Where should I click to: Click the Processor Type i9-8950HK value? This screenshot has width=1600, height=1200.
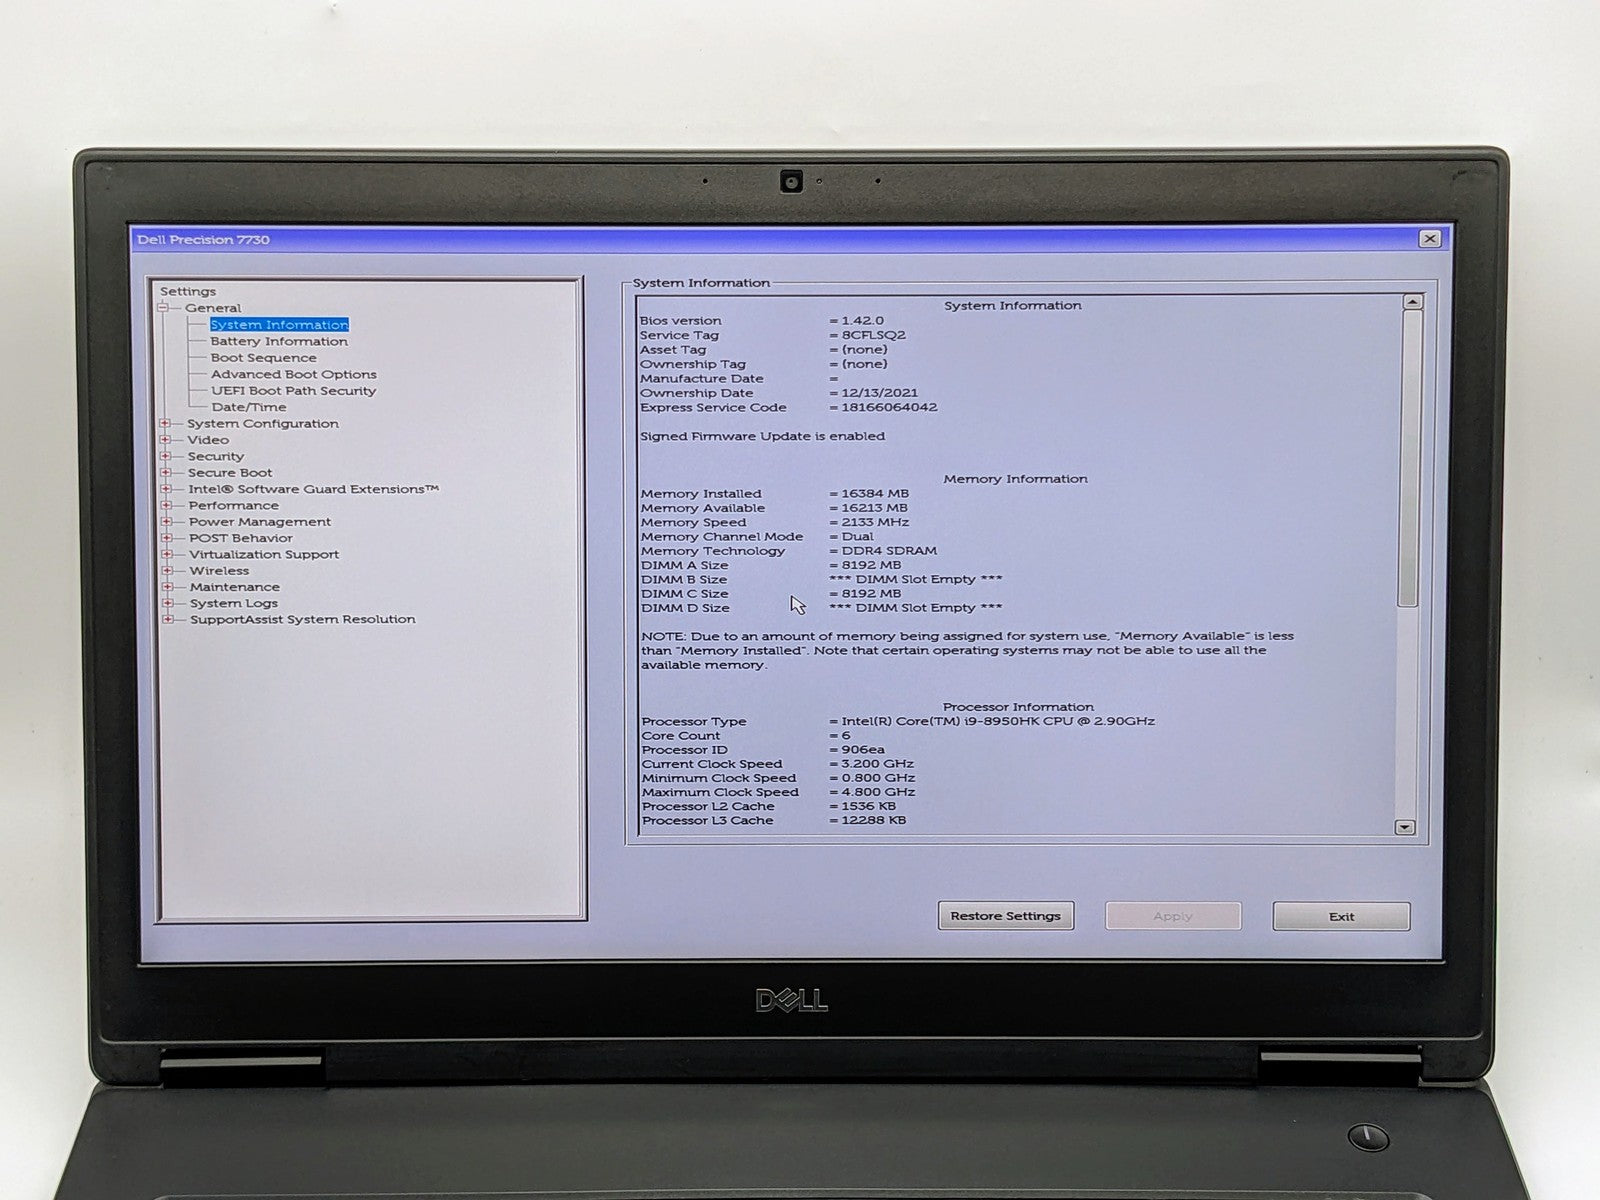(998, 721)
